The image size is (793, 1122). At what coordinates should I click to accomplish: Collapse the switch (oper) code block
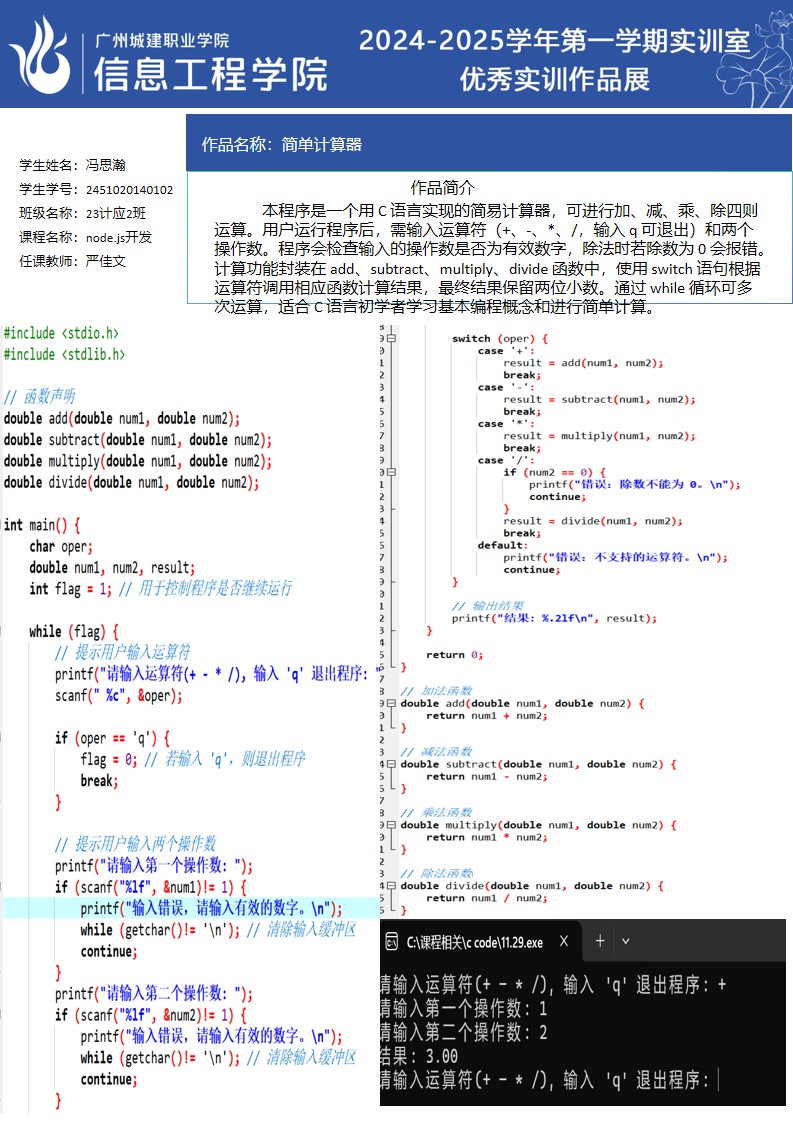point(391,339)
